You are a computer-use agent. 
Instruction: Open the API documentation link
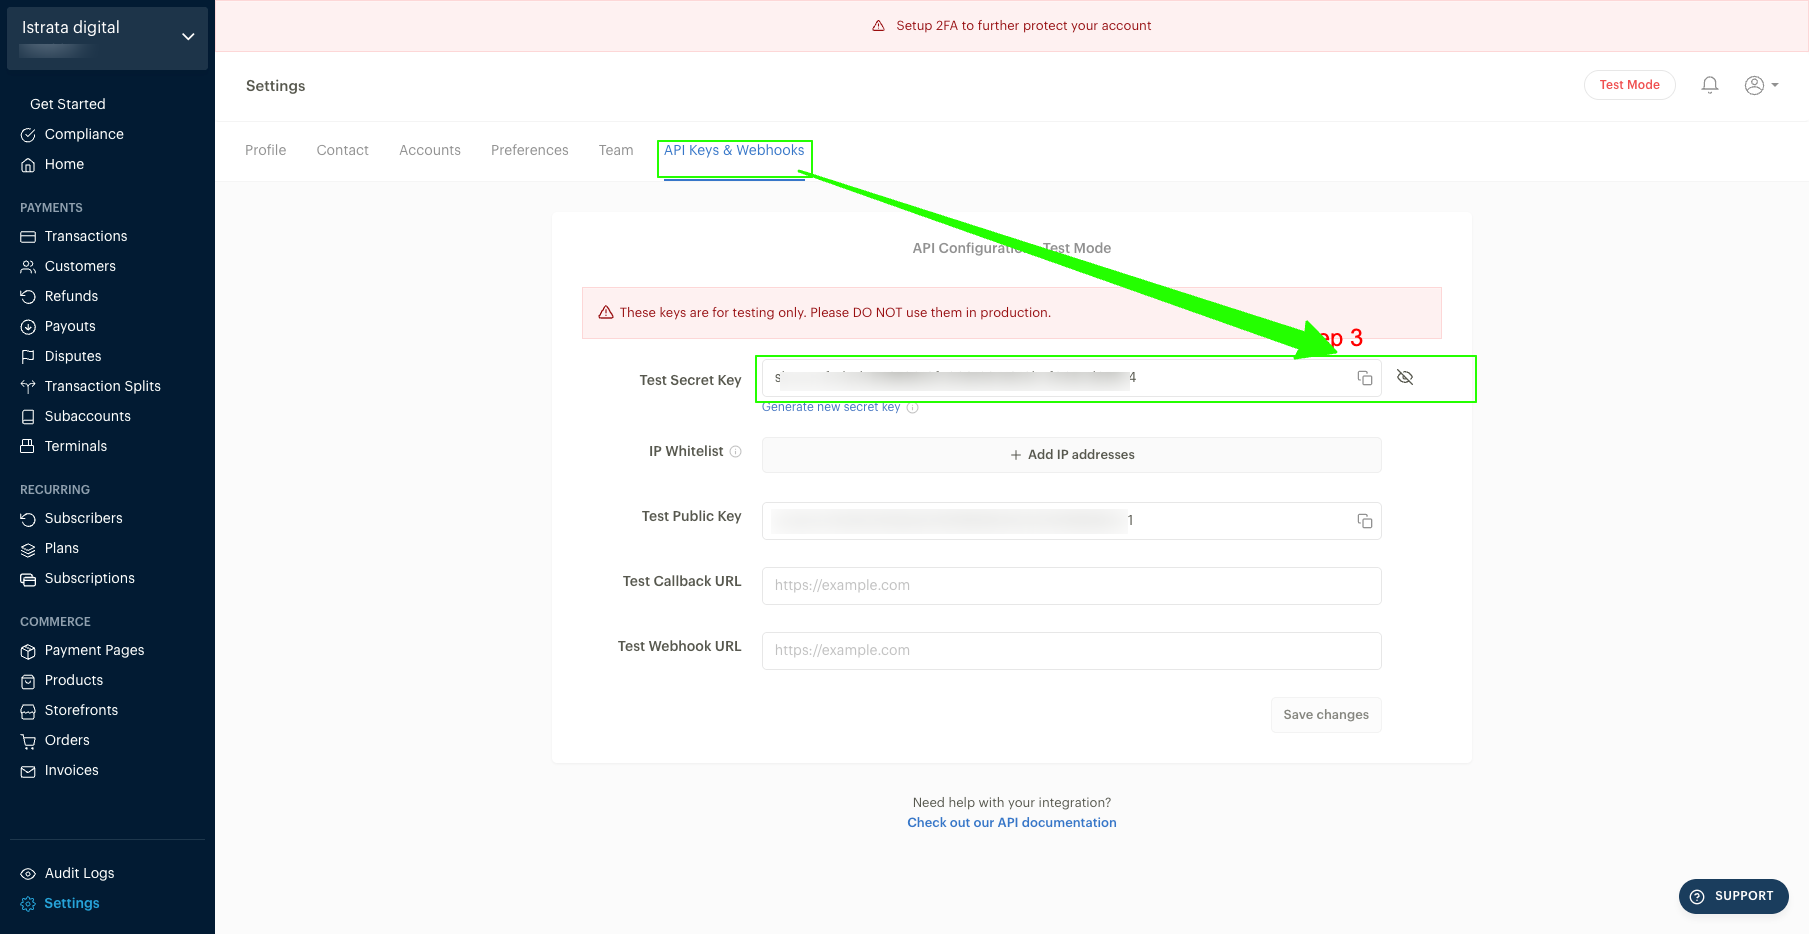[1011, 823]
